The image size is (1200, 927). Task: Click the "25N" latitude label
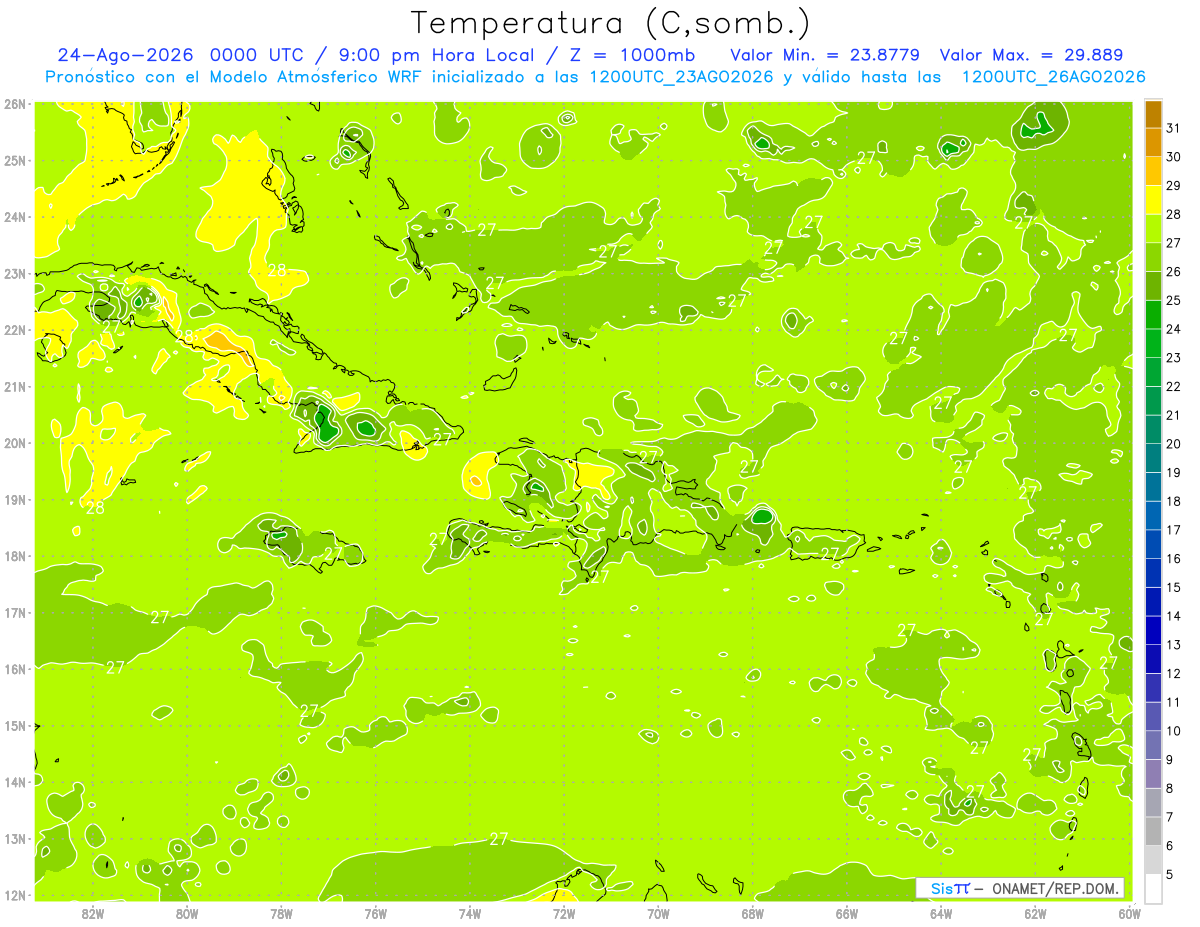click(14, 160)
